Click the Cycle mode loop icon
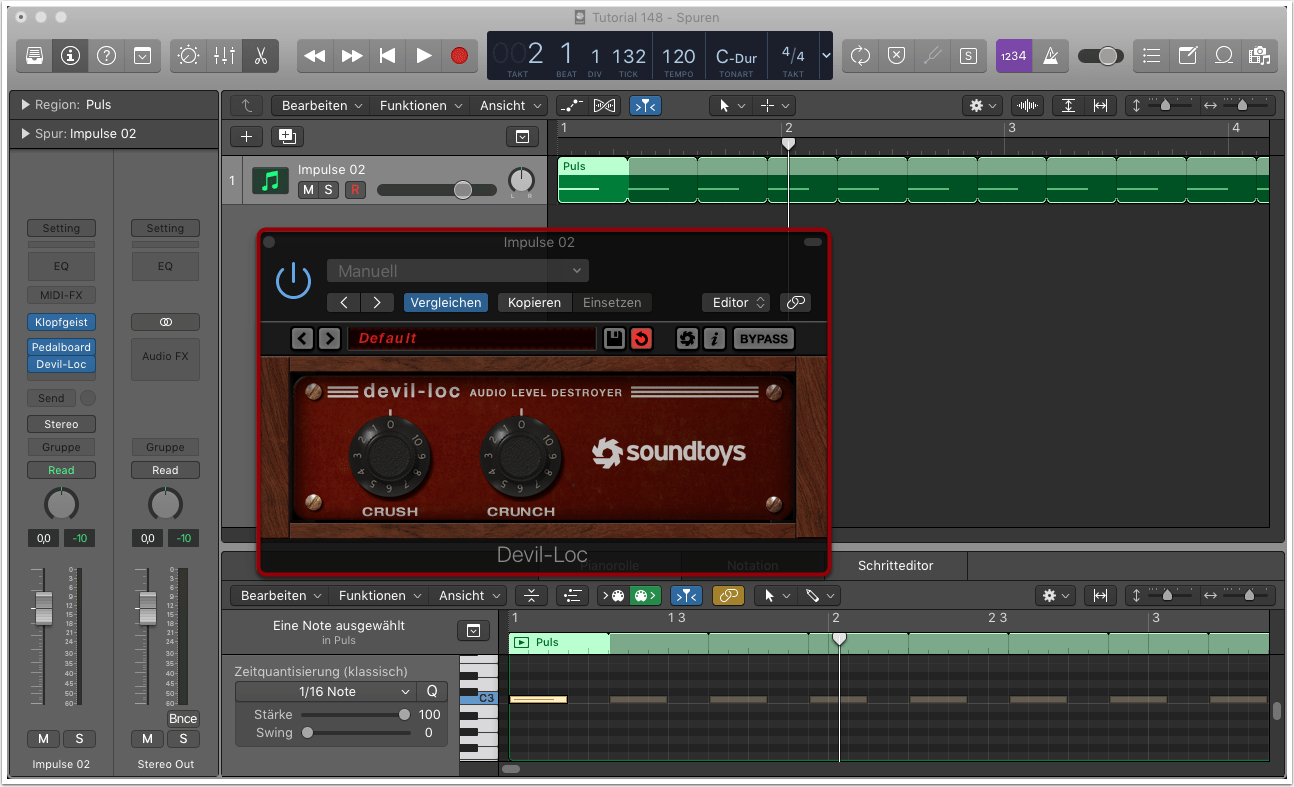The height and width of the screenshot is (787, 1294). 860,56
